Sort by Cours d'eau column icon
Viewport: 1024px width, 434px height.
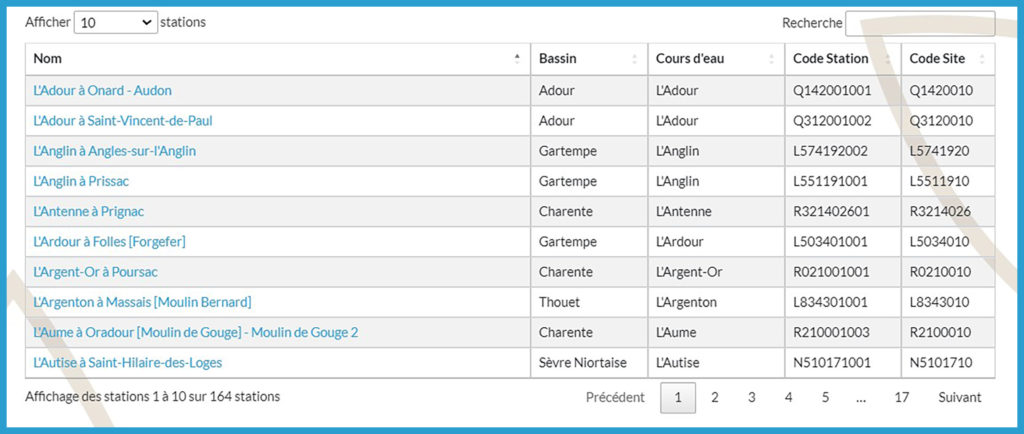pos(771,59)
